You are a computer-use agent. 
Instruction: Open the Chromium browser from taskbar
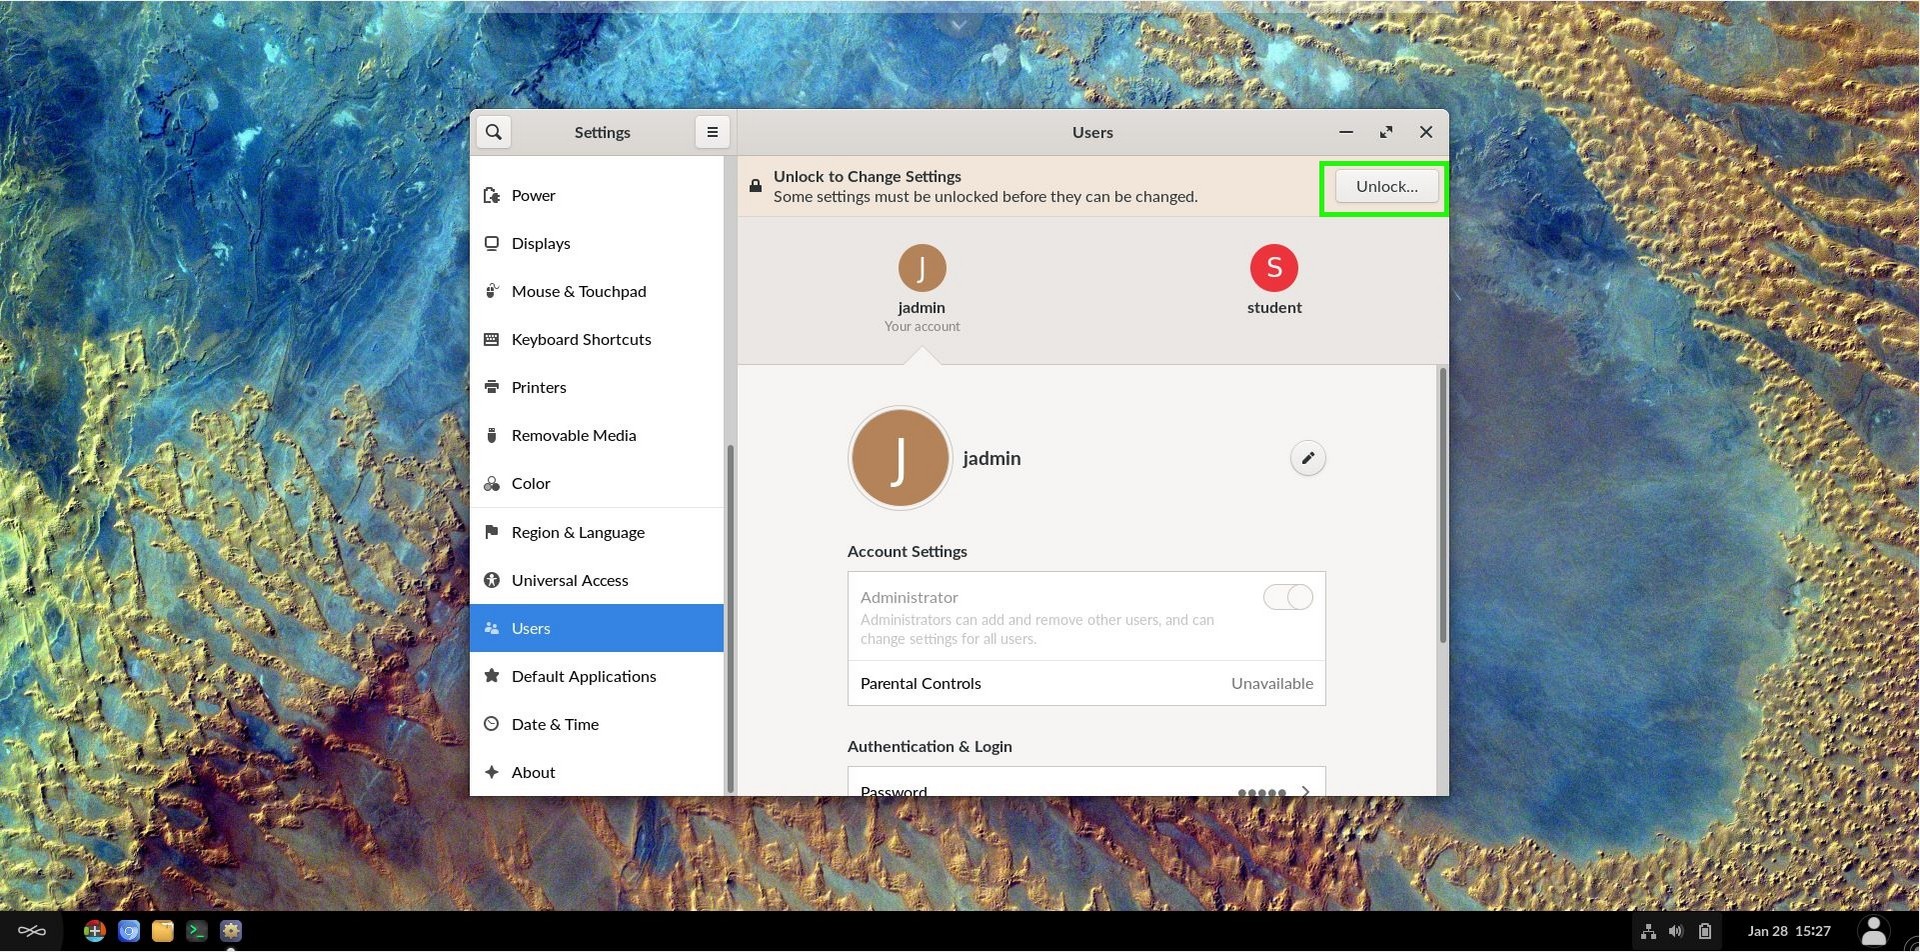(129, 931)
